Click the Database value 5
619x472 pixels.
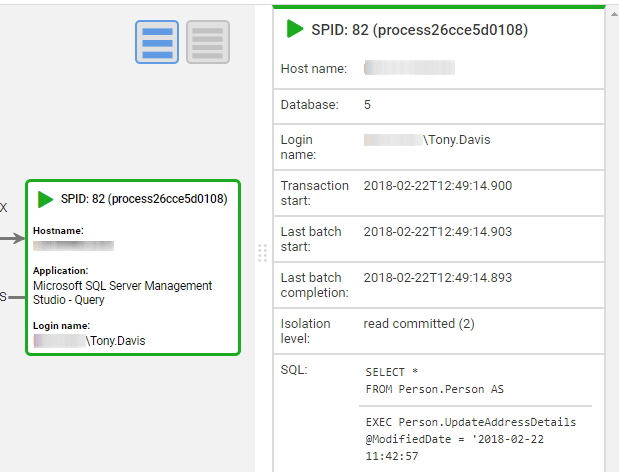[367, 105]
